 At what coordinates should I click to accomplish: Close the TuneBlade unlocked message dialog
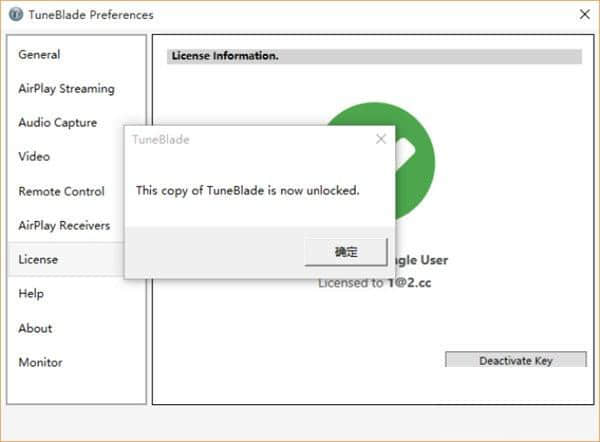pos(381,139)
